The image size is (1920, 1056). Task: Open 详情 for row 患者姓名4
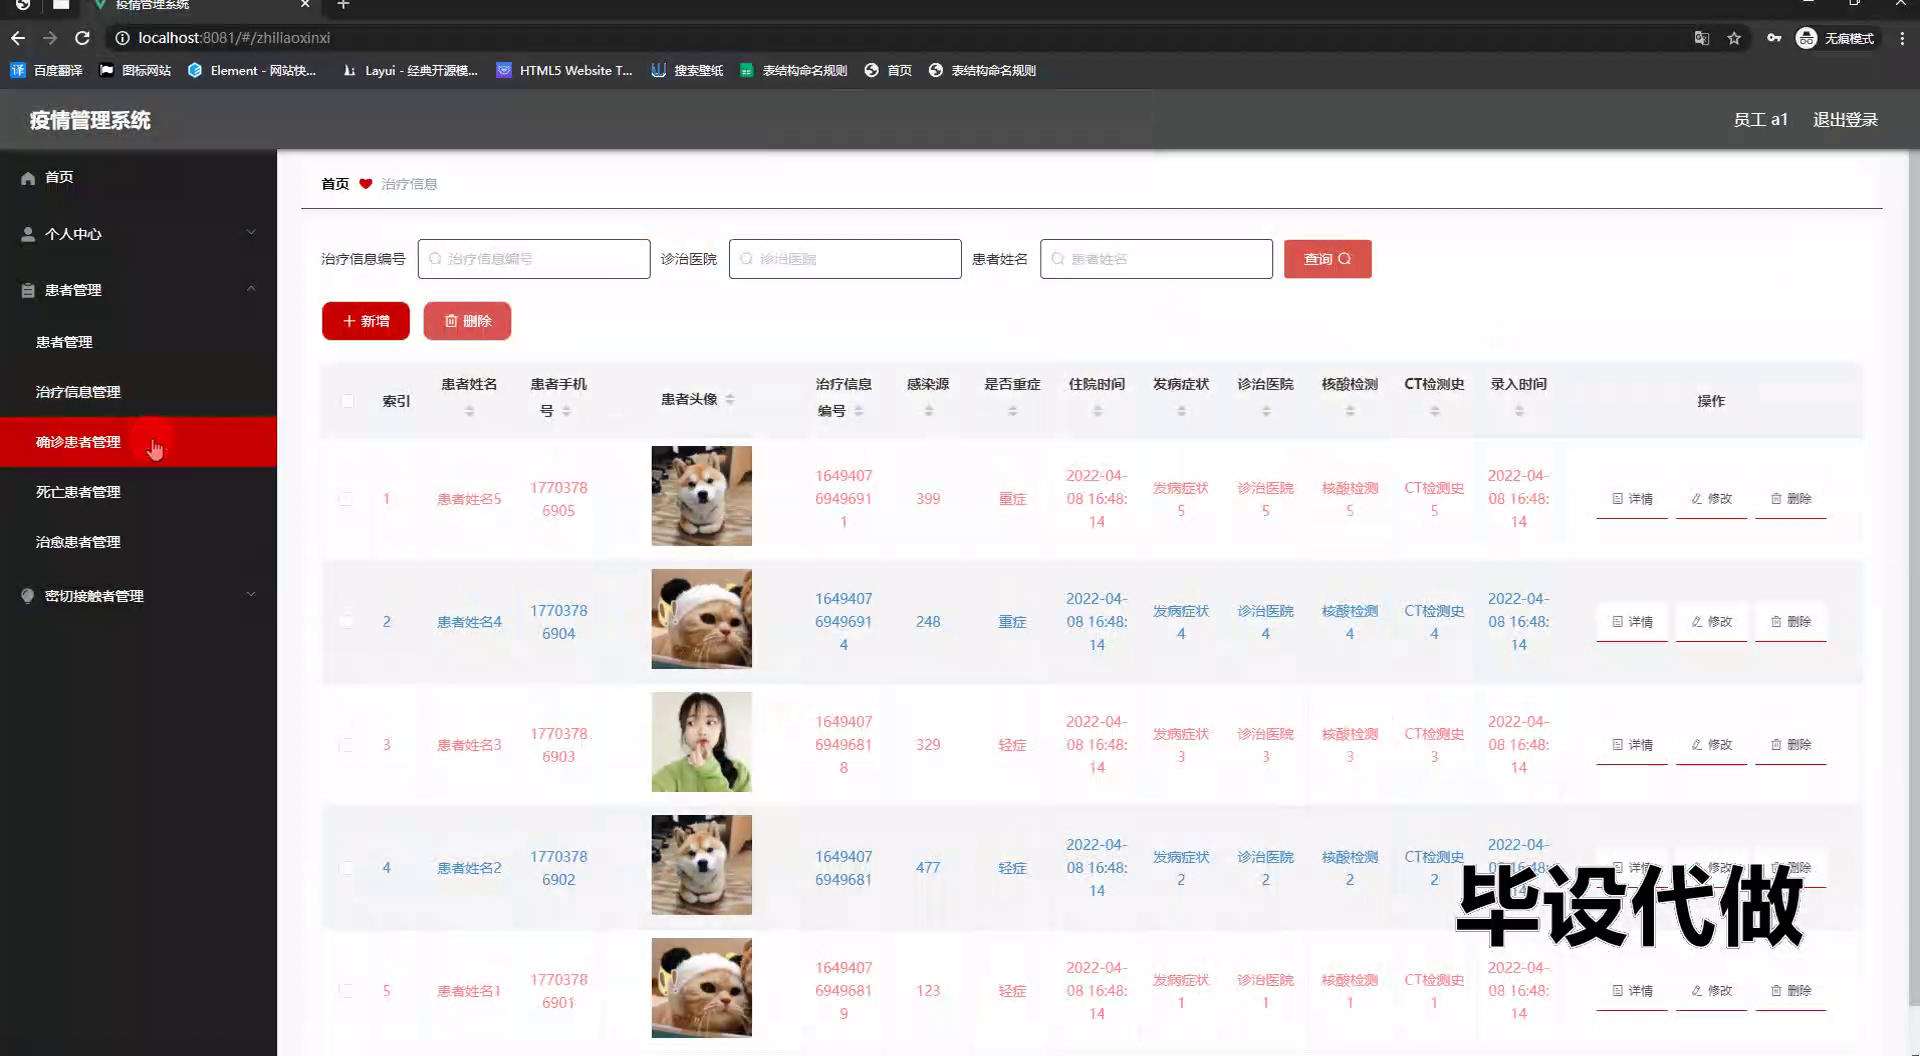(1632, 622)
